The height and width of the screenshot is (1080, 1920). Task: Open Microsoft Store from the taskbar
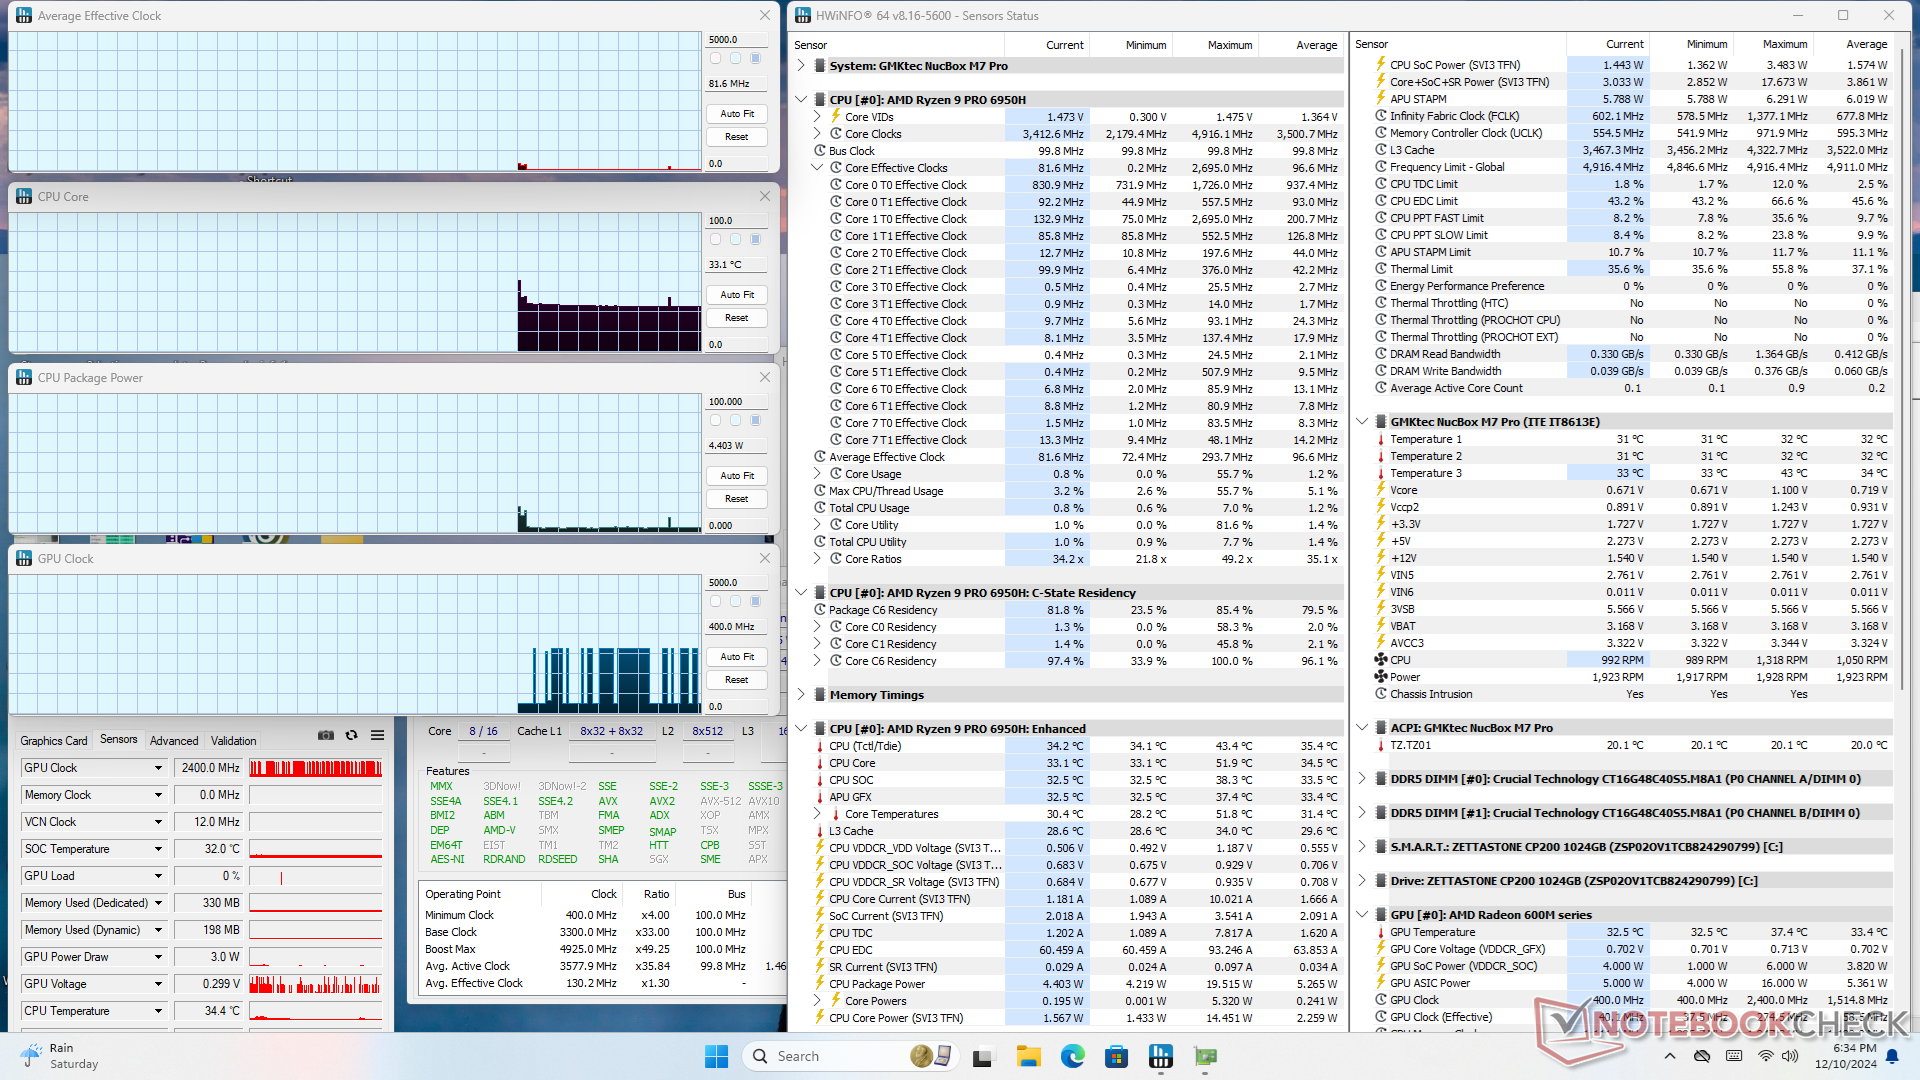point(1116,1056)
